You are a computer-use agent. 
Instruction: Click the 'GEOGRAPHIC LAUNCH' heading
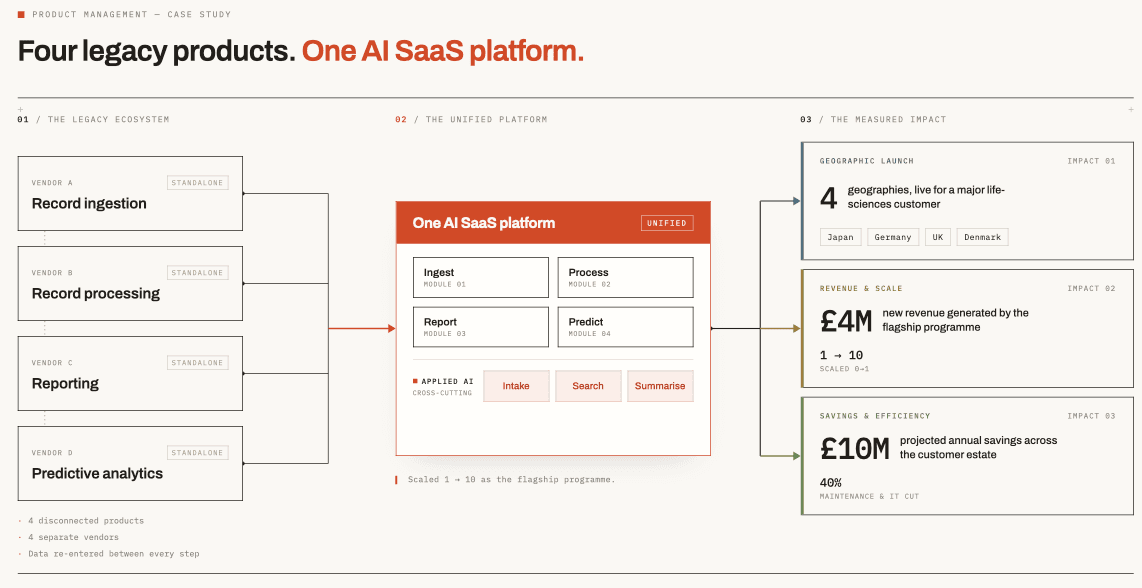pyautogui.click(x=867, y=161)
